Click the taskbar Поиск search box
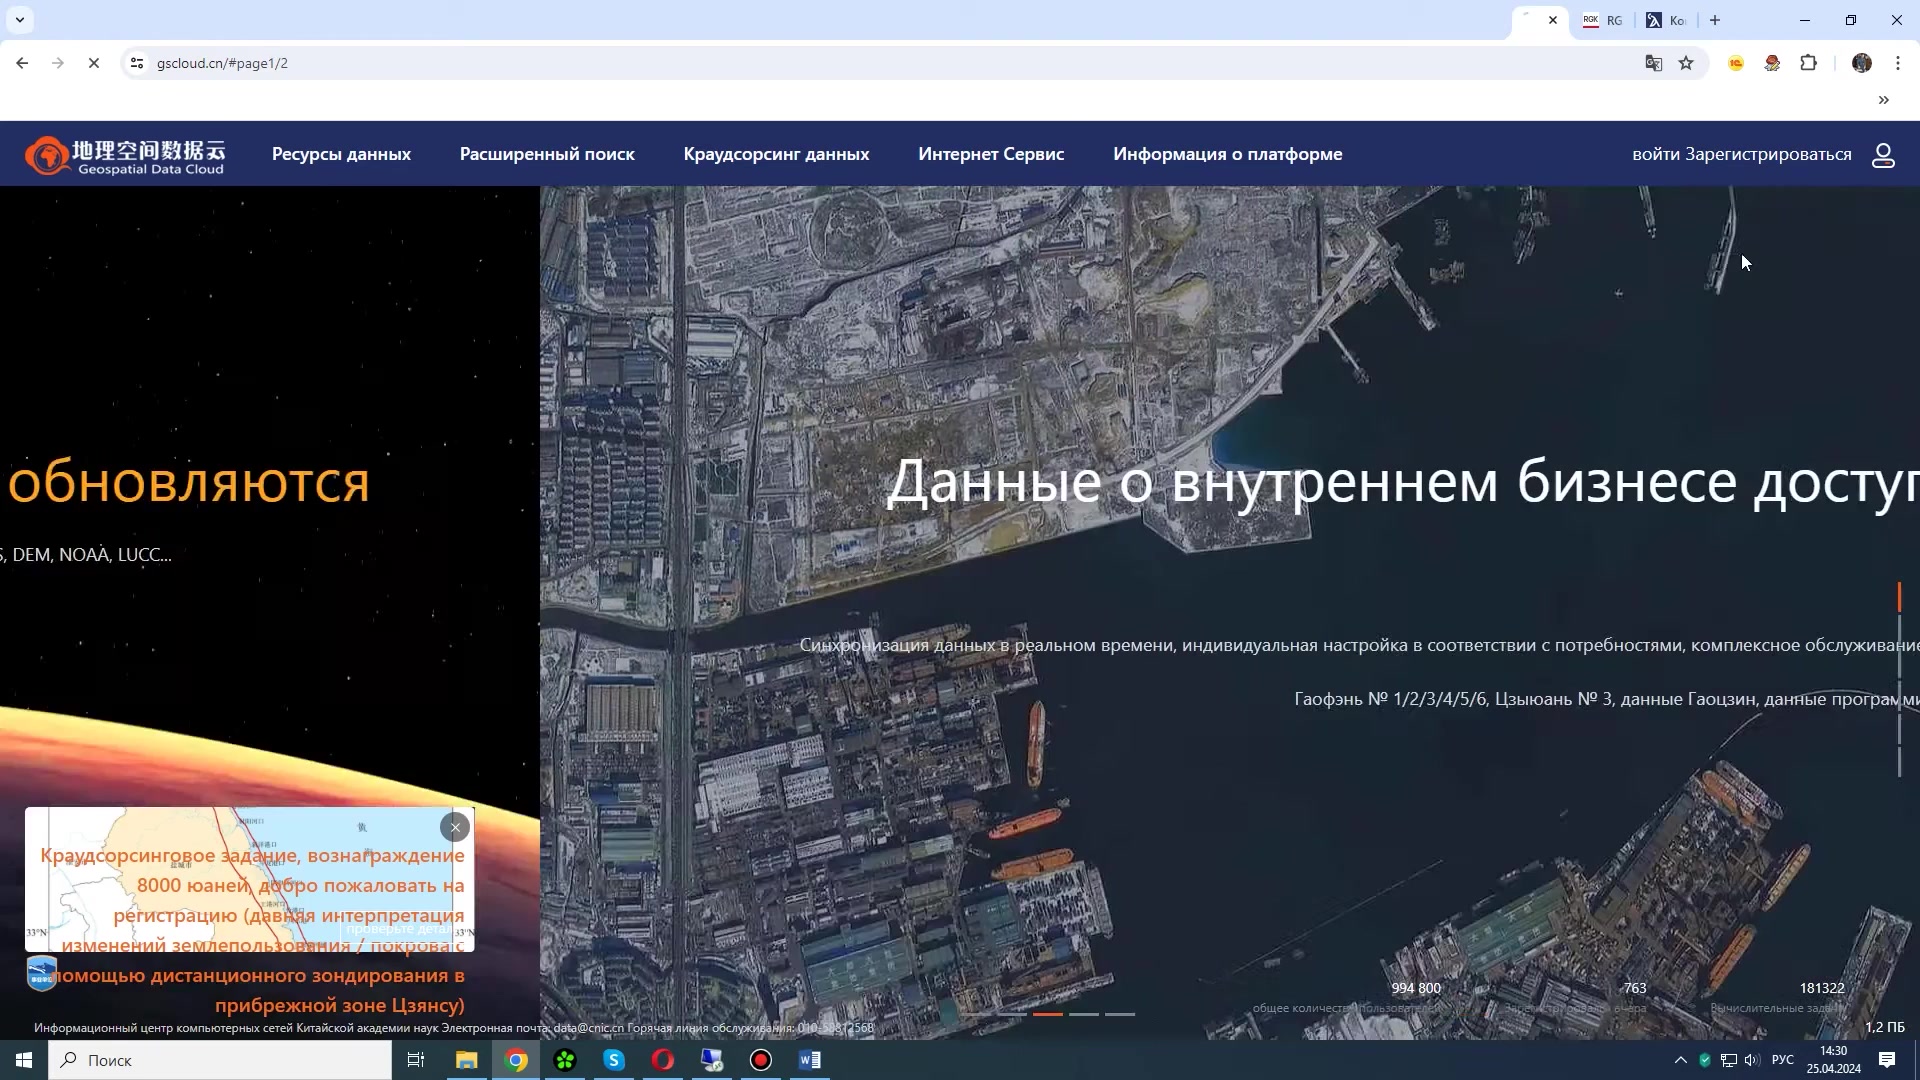The image size is (1920, 1080). point(220,1060)
